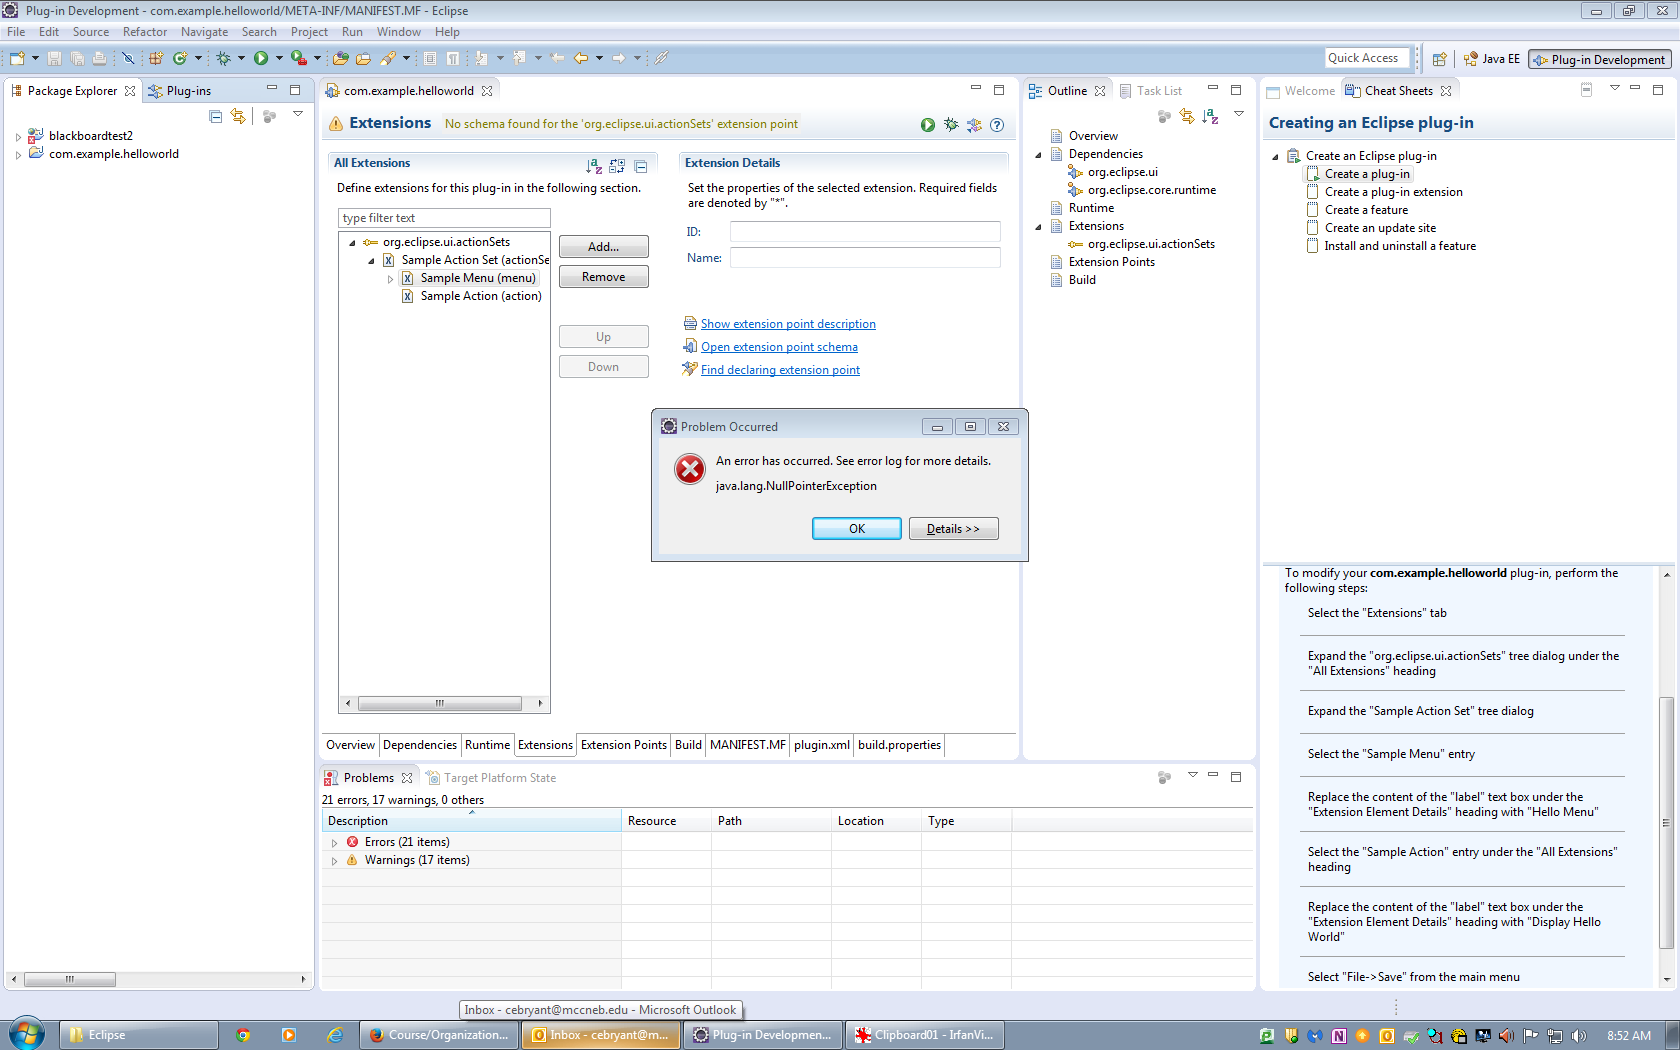Click the help question mark icon
Image resolution: width=1680 pixels, height=1050 pixels.
(x=997, y=125)
